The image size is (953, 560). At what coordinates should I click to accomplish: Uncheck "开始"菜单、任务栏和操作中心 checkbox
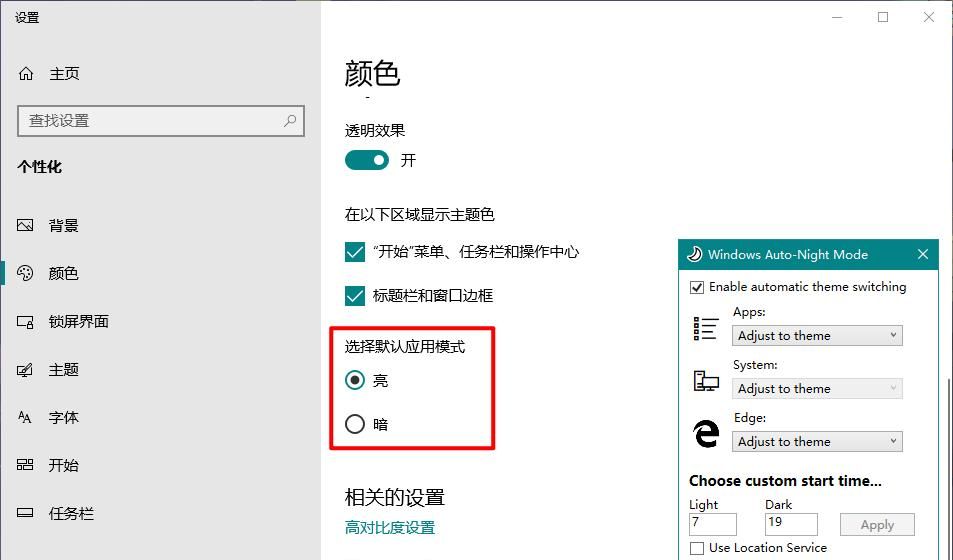point(355,252)
